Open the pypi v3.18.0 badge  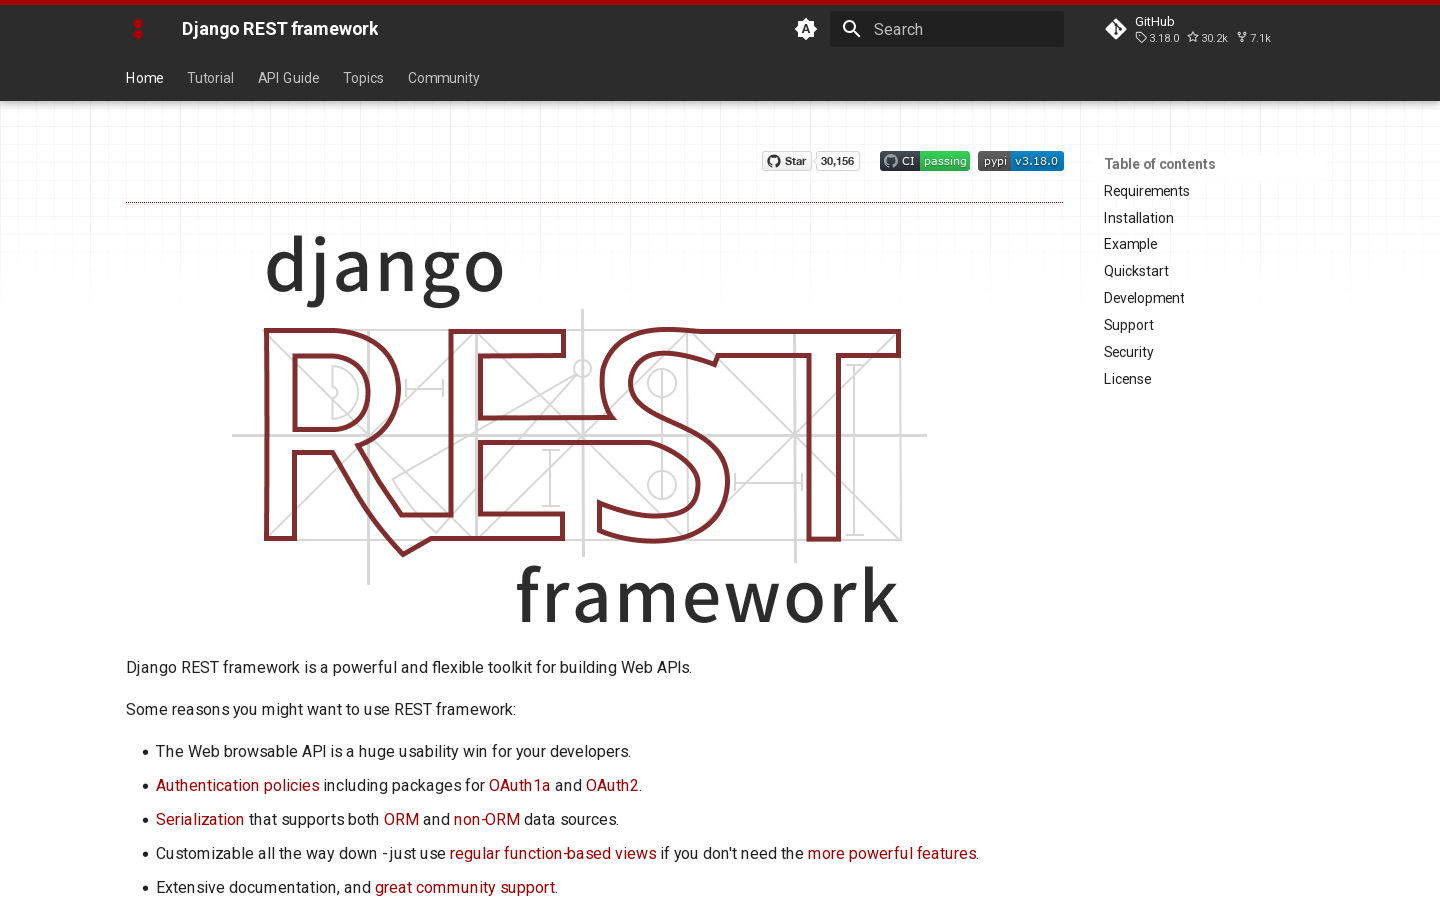coord(1021,161)
